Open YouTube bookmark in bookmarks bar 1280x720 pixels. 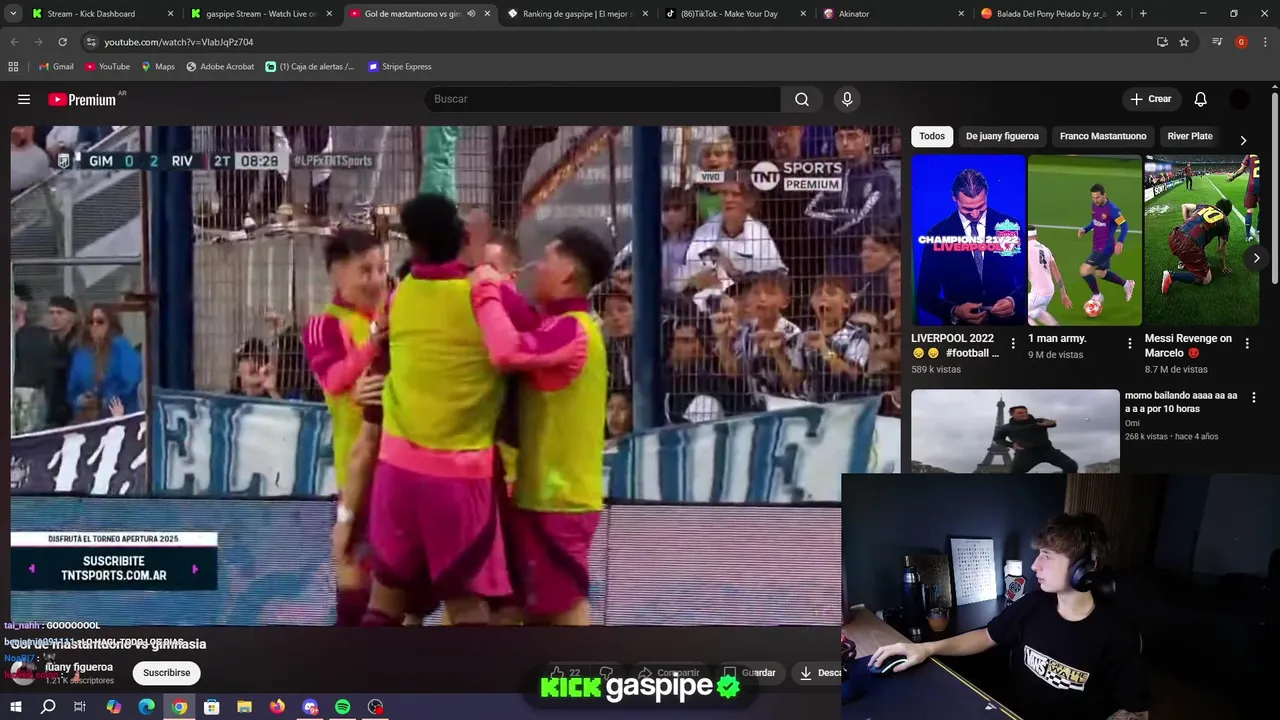click(x=107, y=66)
